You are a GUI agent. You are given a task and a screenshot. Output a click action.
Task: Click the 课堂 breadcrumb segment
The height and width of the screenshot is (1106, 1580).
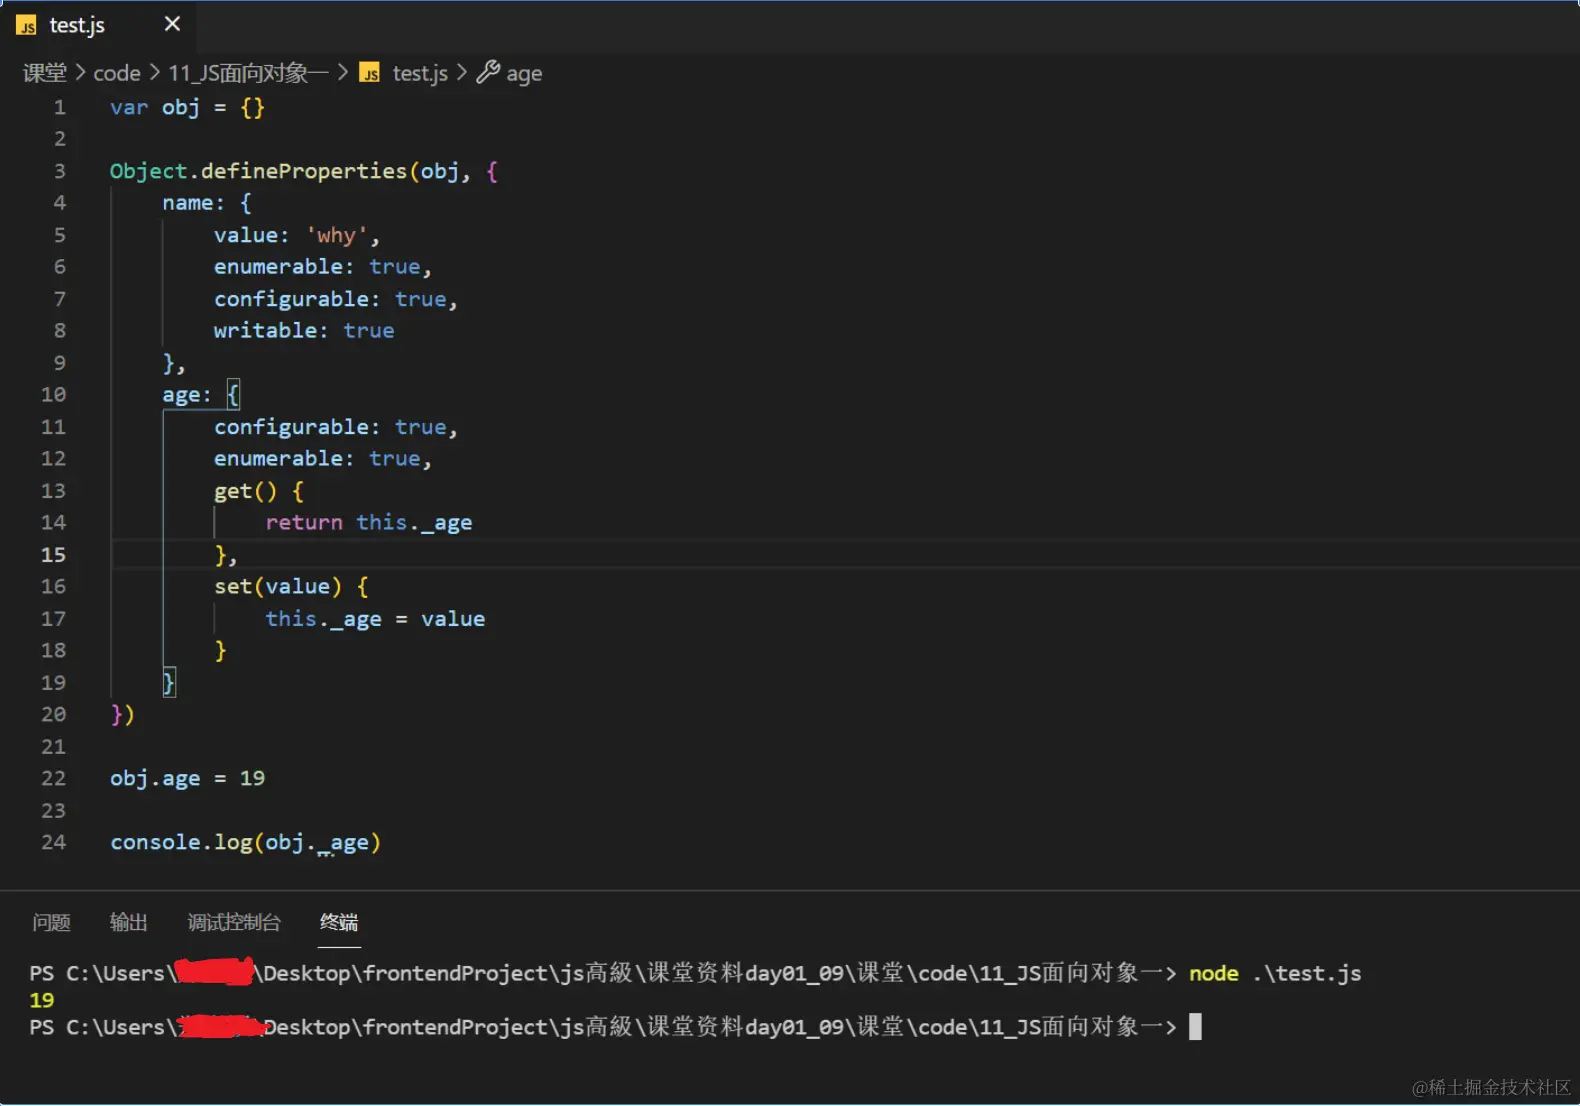point(45,73)
